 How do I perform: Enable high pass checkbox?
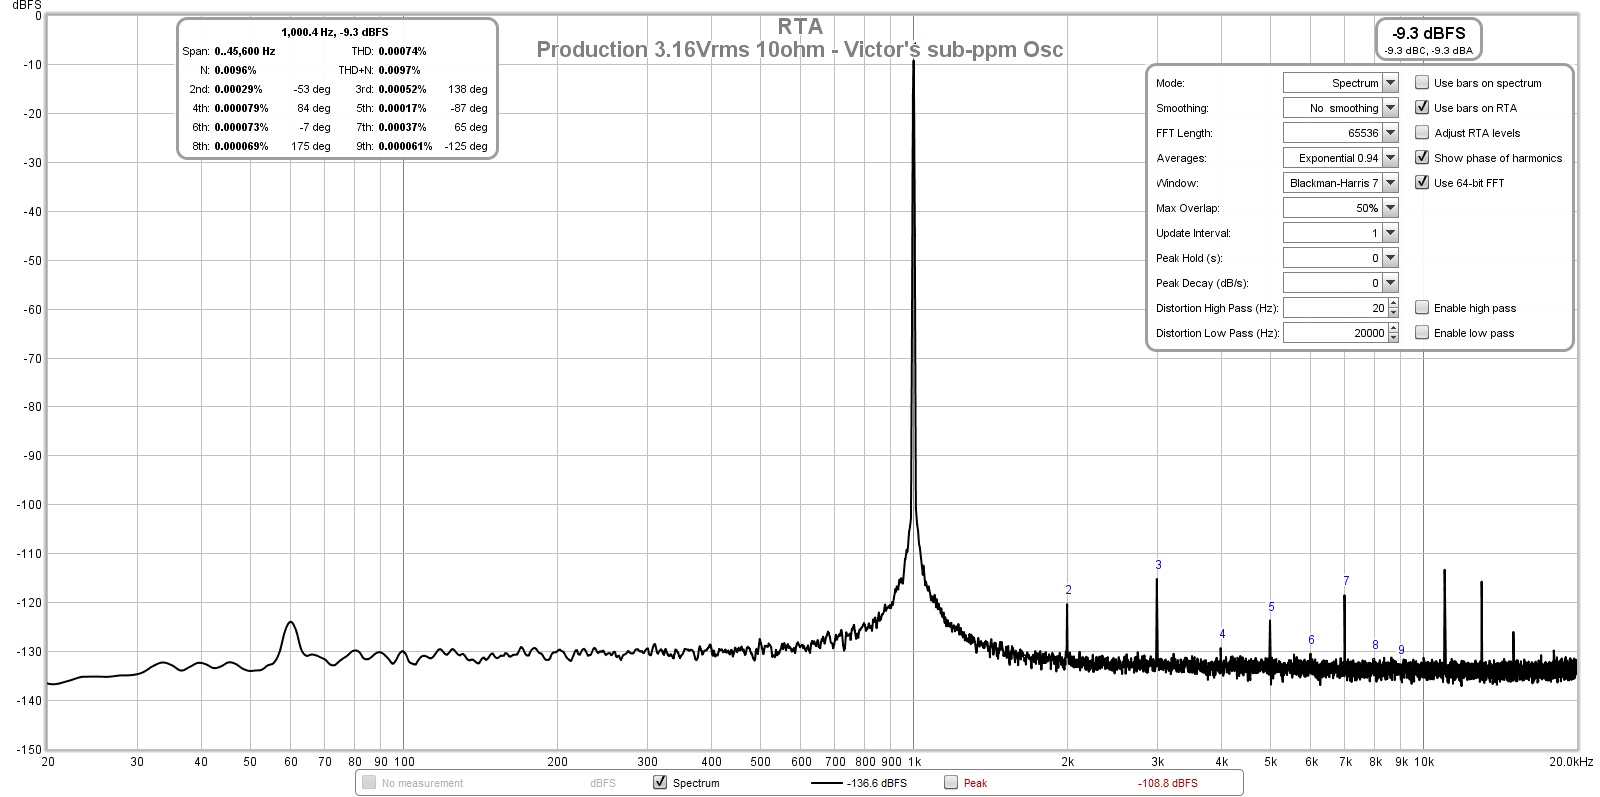[1422, 308]
